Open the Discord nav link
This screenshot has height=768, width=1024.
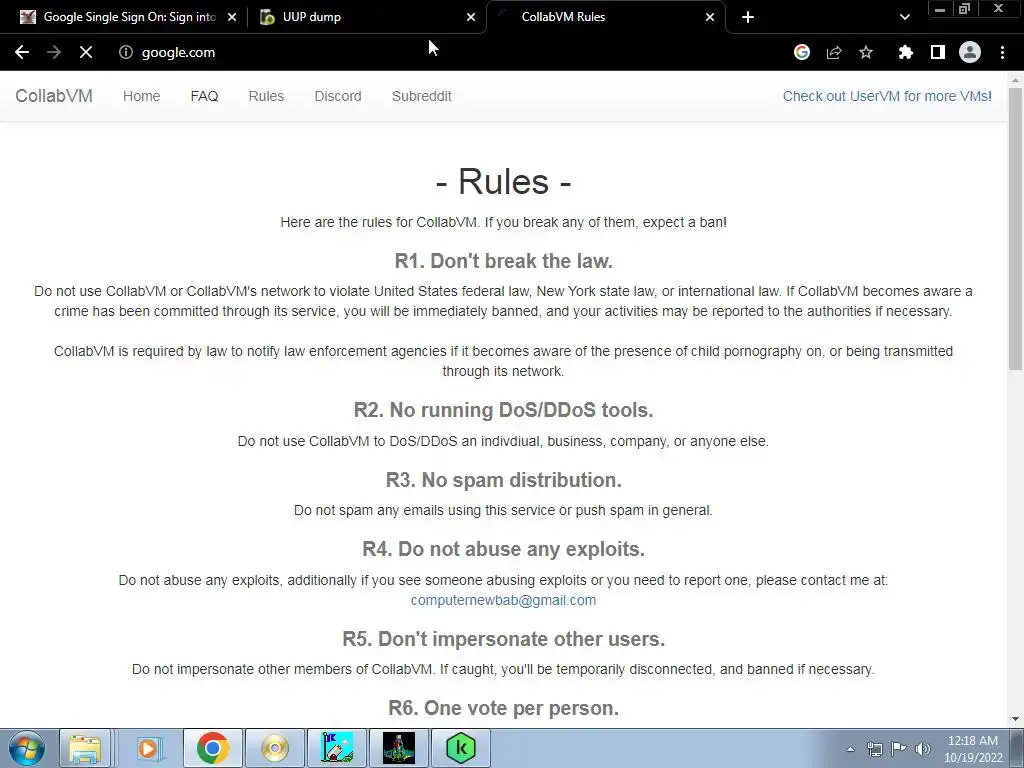click(x=338, y=96)
